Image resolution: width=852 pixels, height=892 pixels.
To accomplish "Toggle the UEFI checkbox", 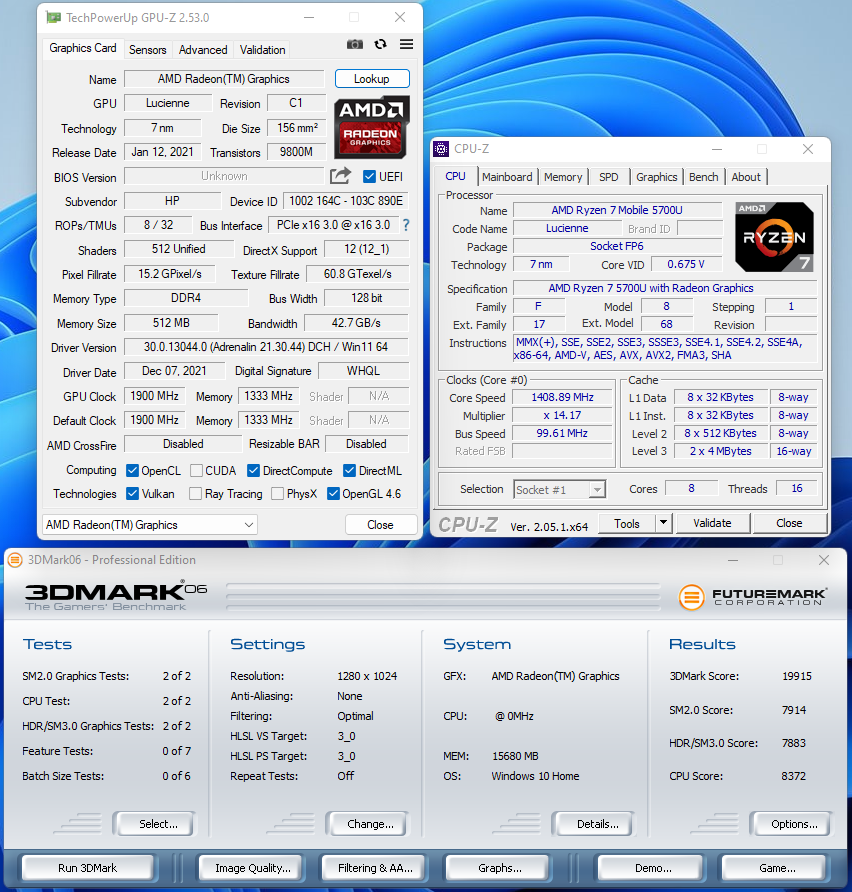I will pos(369,176).
